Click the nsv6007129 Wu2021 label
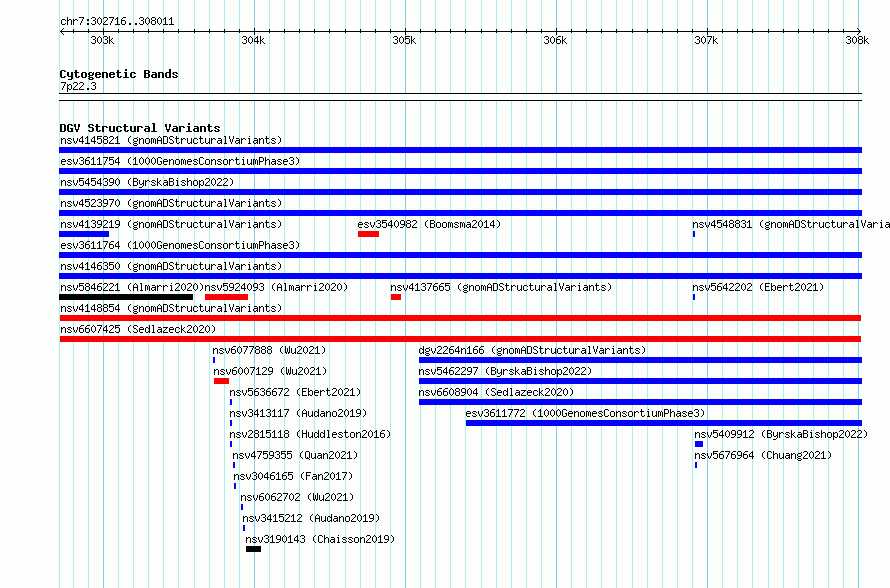Viewport: 890px width, 588px height. tap(270, 371)
